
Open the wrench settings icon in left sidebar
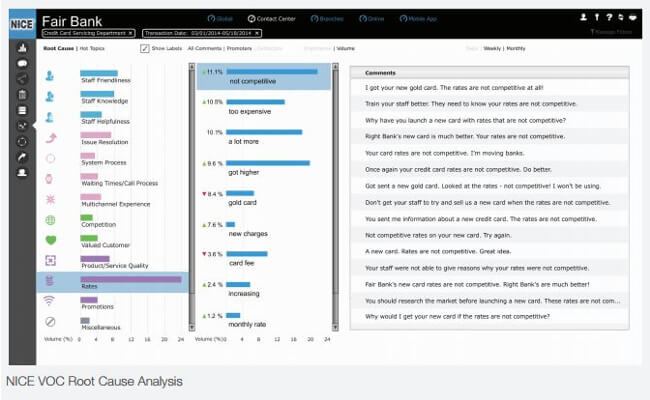click(22, 157)
